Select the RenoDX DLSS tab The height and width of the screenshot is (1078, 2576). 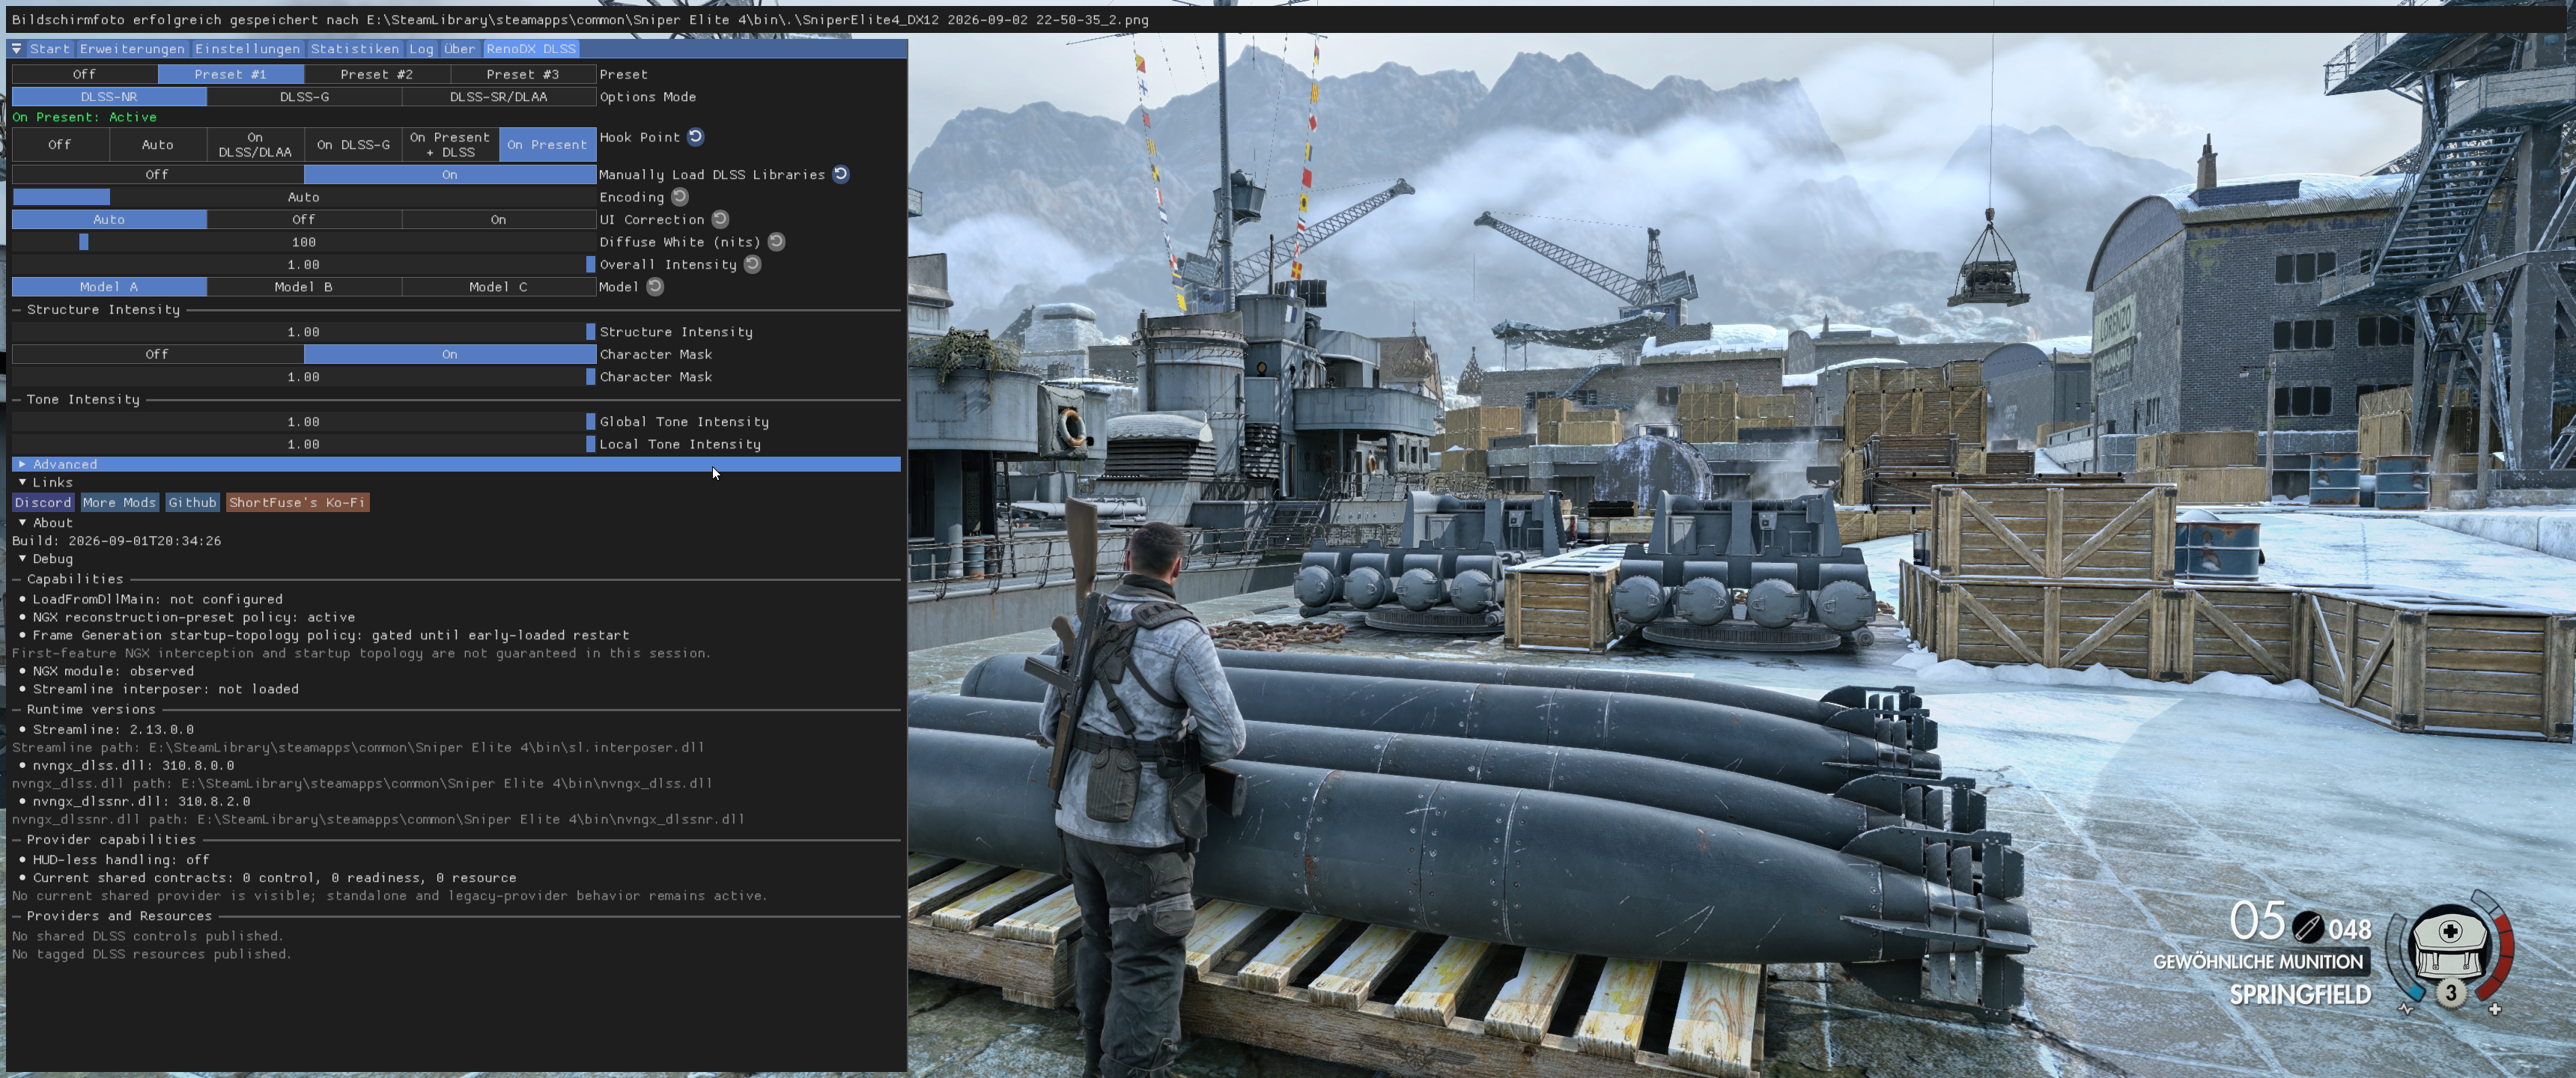[x=531, y=48]
